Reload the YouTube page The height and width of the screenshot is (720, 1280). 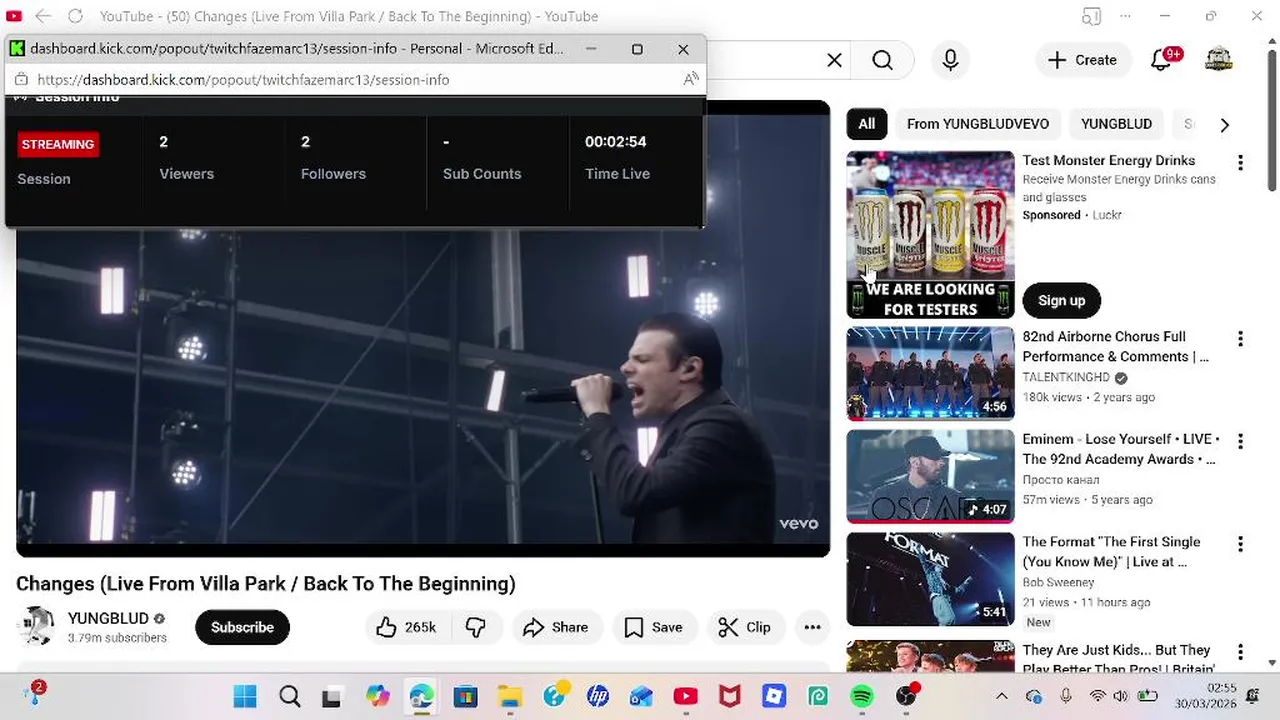tap(75, 16)
